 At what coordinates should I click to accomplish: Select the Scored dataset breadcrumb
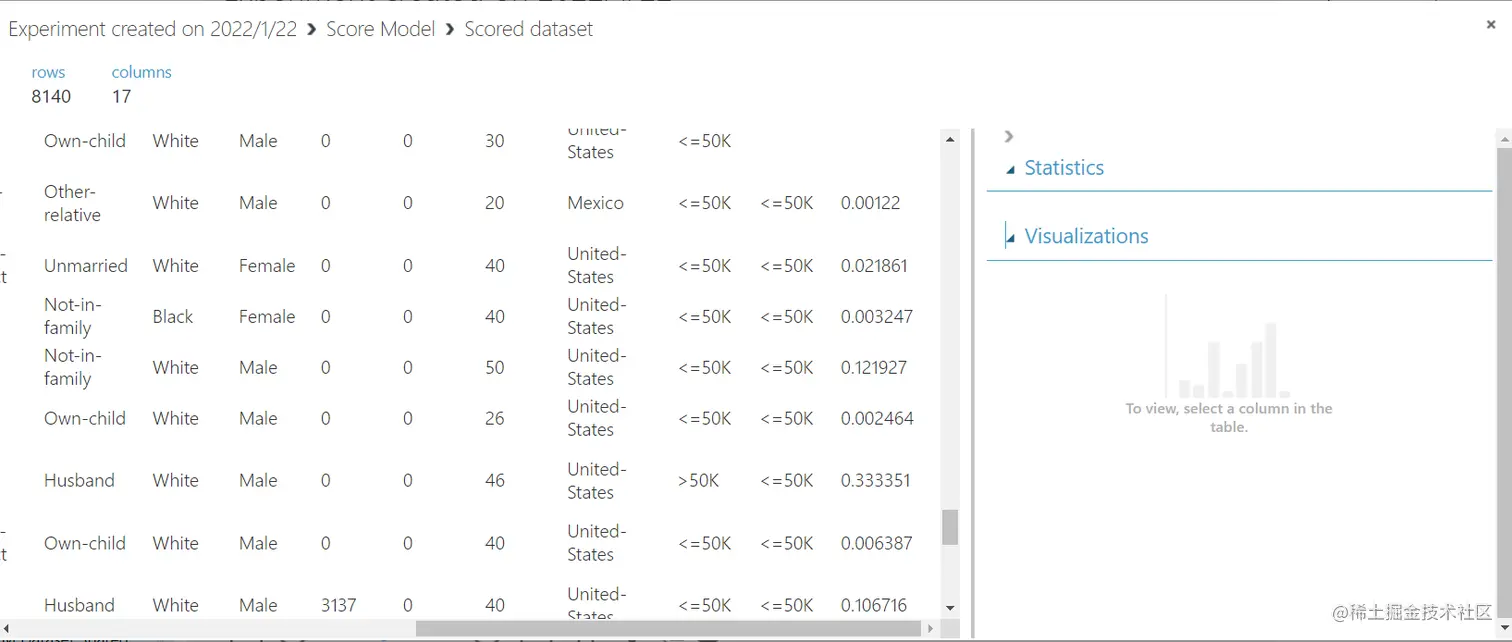529,29
